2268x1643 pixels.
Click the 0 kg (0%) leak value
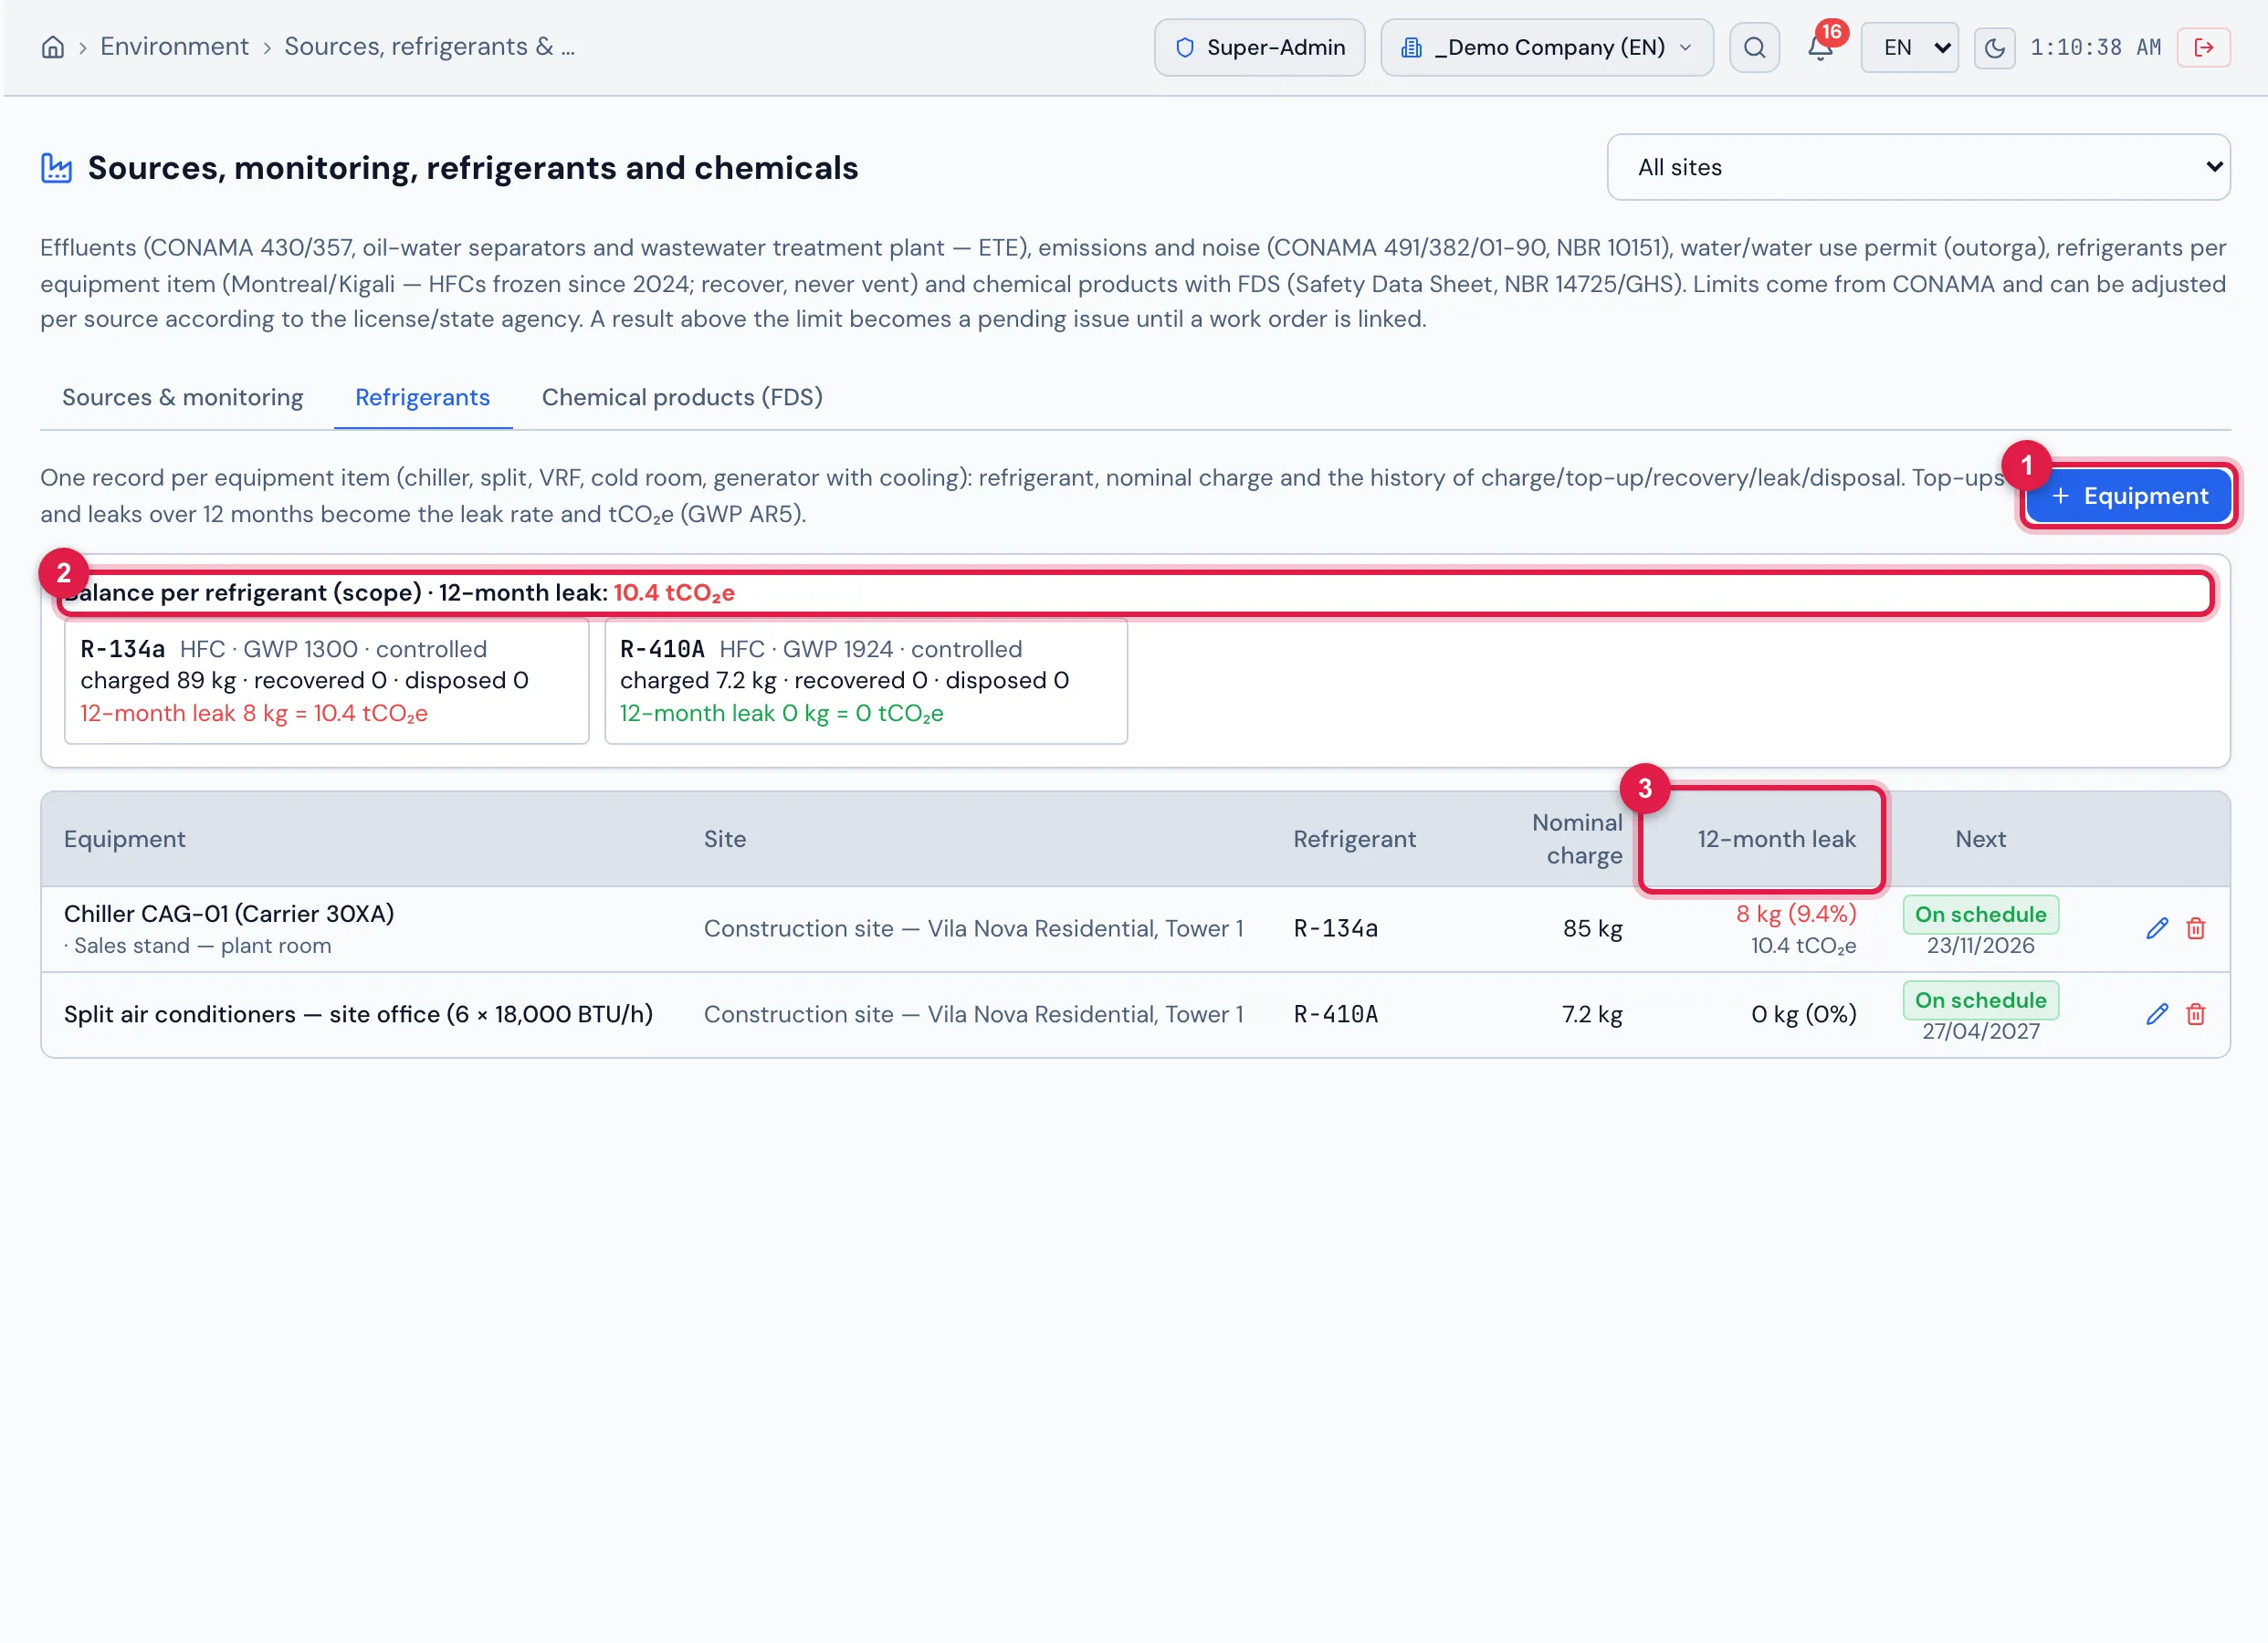(x=1803, y=1014)
